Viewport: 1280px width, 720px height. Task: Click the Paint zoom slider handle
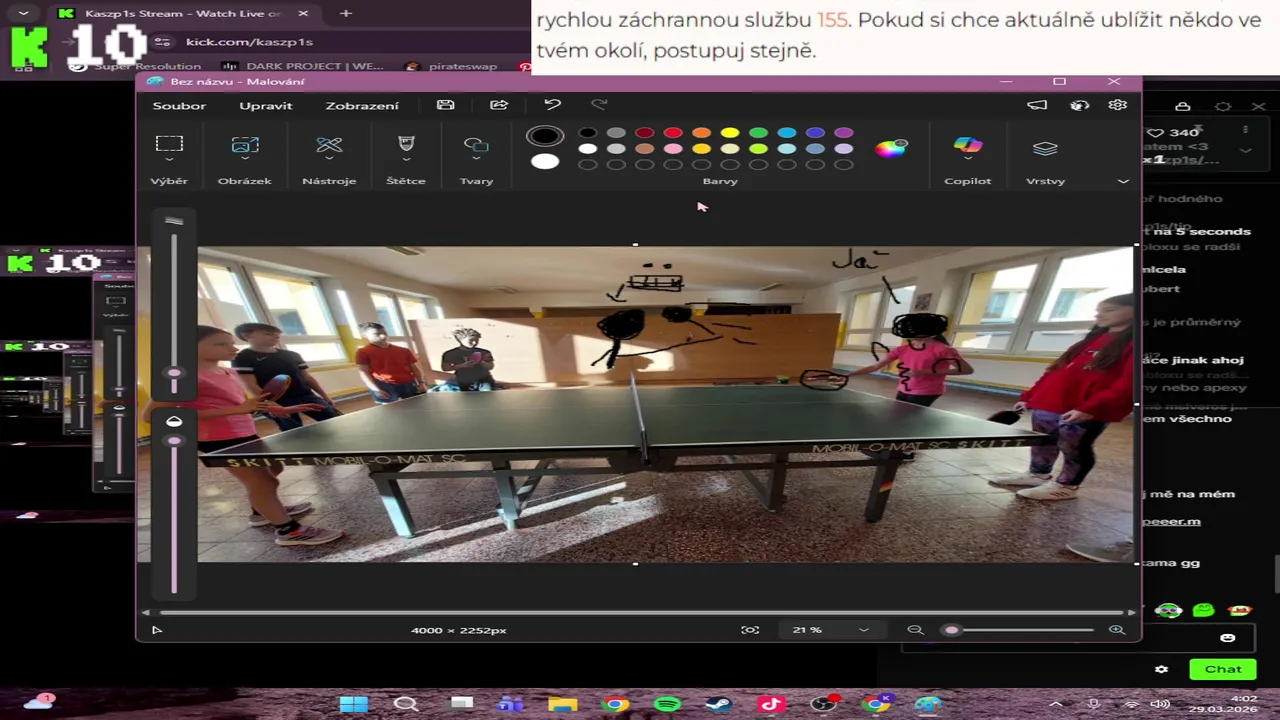point(952,630)
